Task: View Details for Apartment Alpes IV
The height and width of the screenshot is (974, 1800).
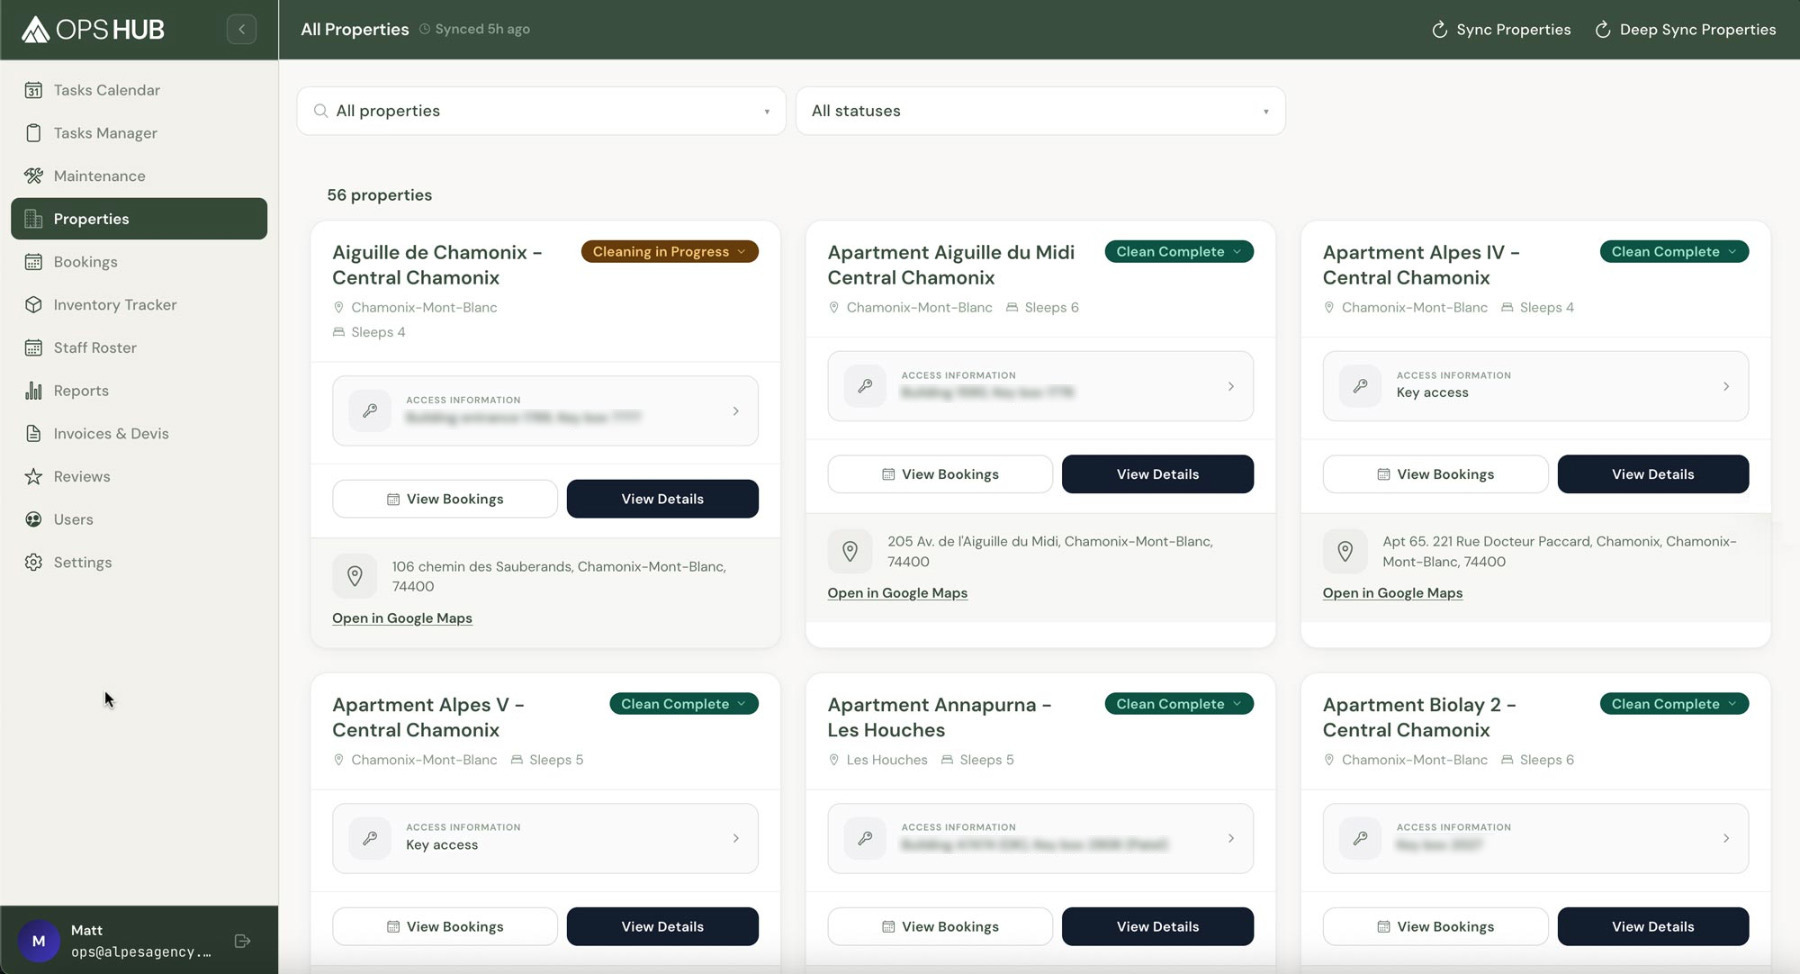Action: click(1653, 474)
